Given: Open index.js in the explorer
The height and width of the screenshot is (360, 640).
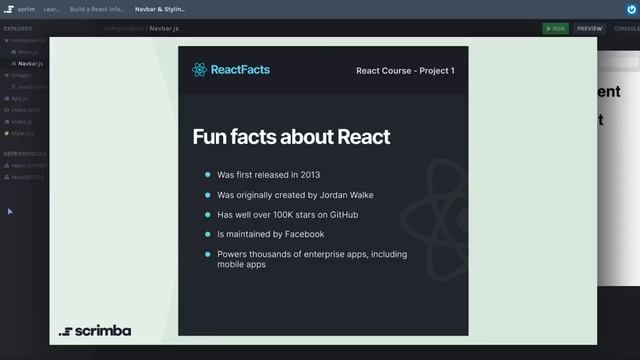Looking at the screenshot, I should 18,122.
